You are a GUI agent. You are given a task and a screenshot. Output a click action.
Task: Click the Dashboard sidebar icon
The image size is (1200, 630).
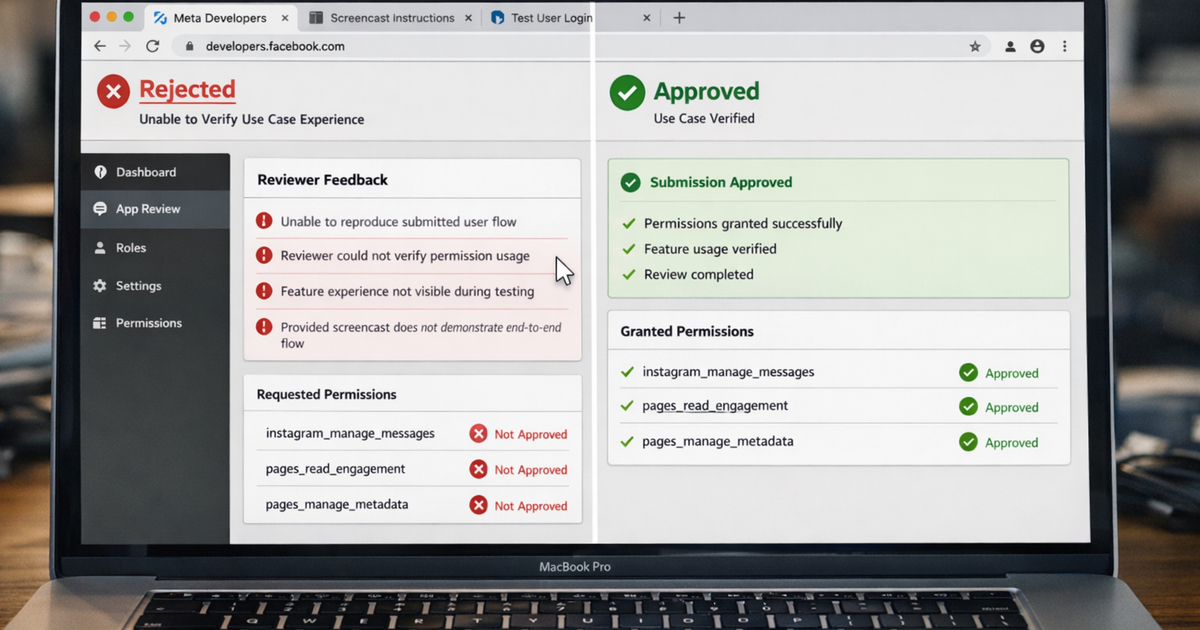point(100,172)
